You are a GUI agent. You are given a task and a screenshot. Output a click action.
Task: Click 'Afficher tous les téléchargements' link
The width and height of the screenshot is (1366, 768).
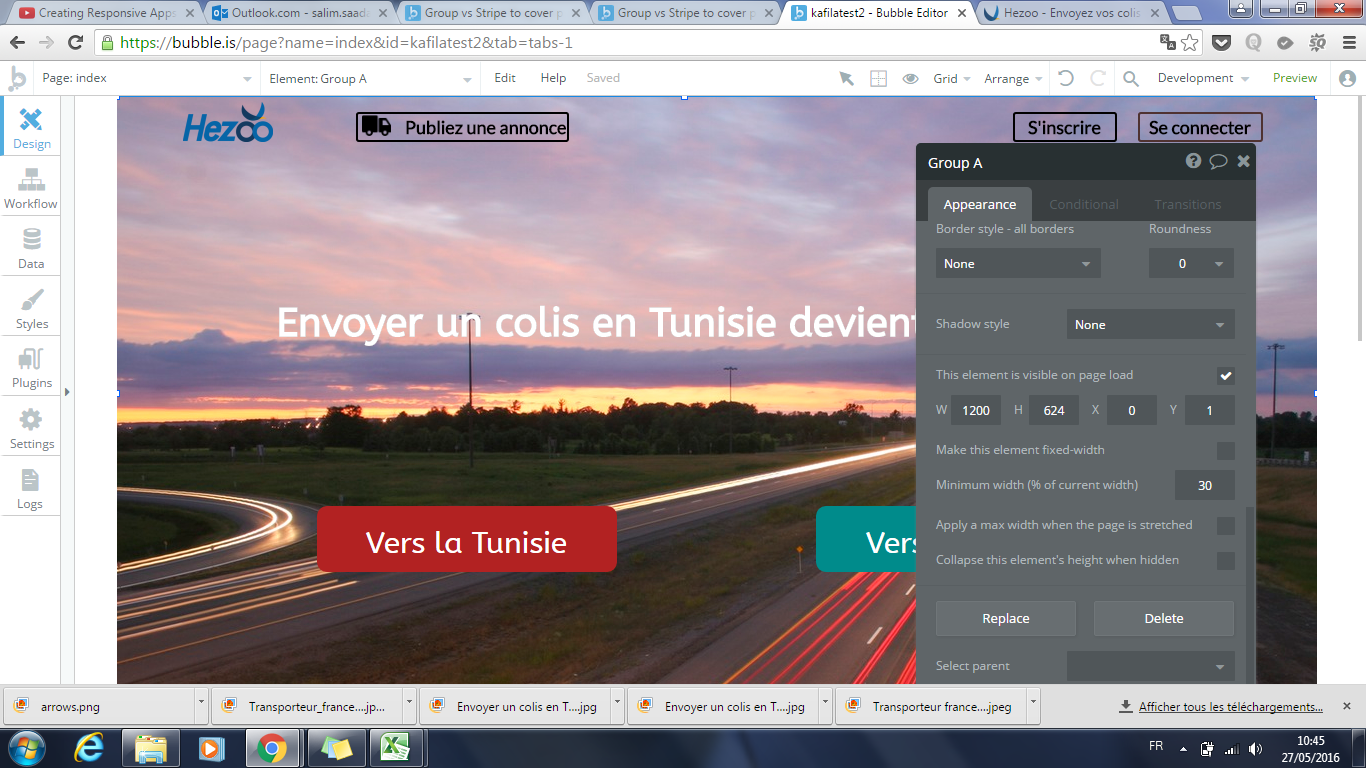click(1231, 707)
